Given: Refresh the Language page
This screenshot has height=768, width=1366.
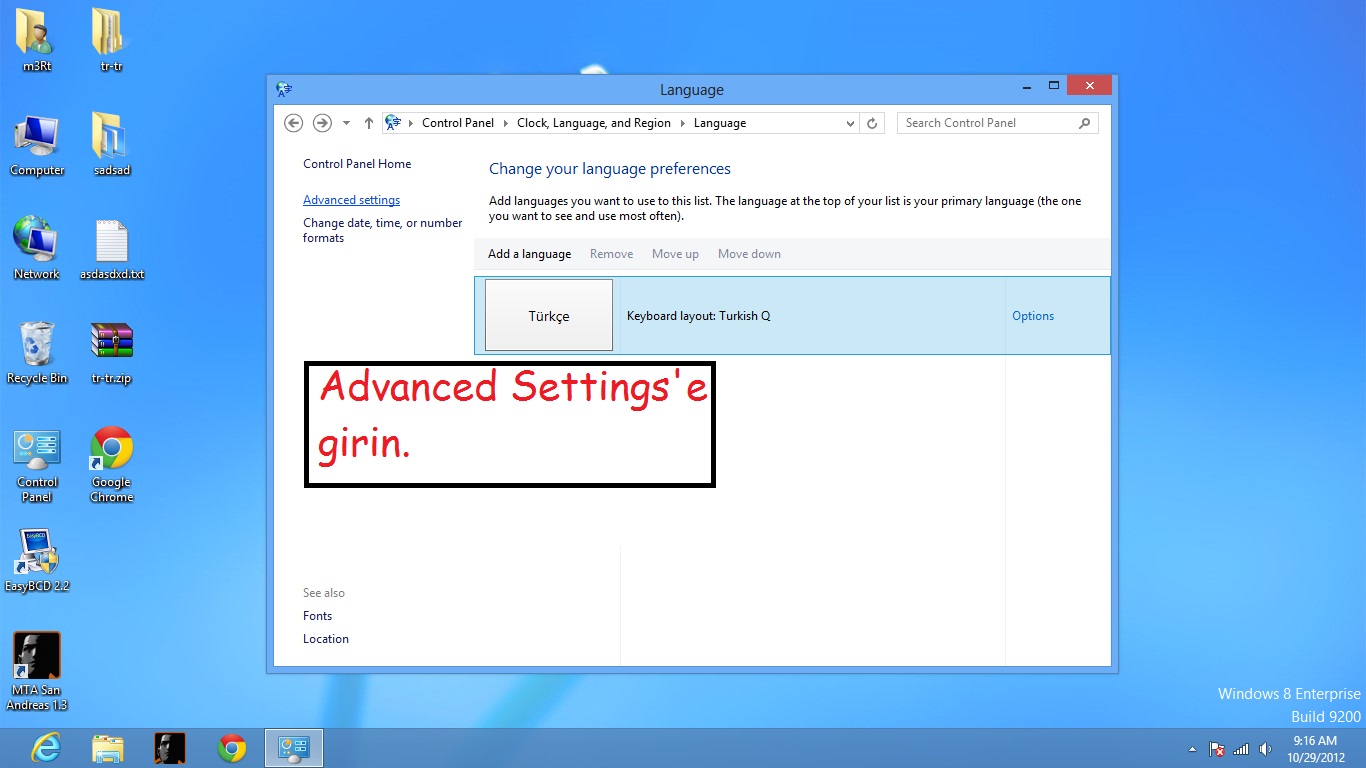Looking at the screenshot, I should (872, 123).
